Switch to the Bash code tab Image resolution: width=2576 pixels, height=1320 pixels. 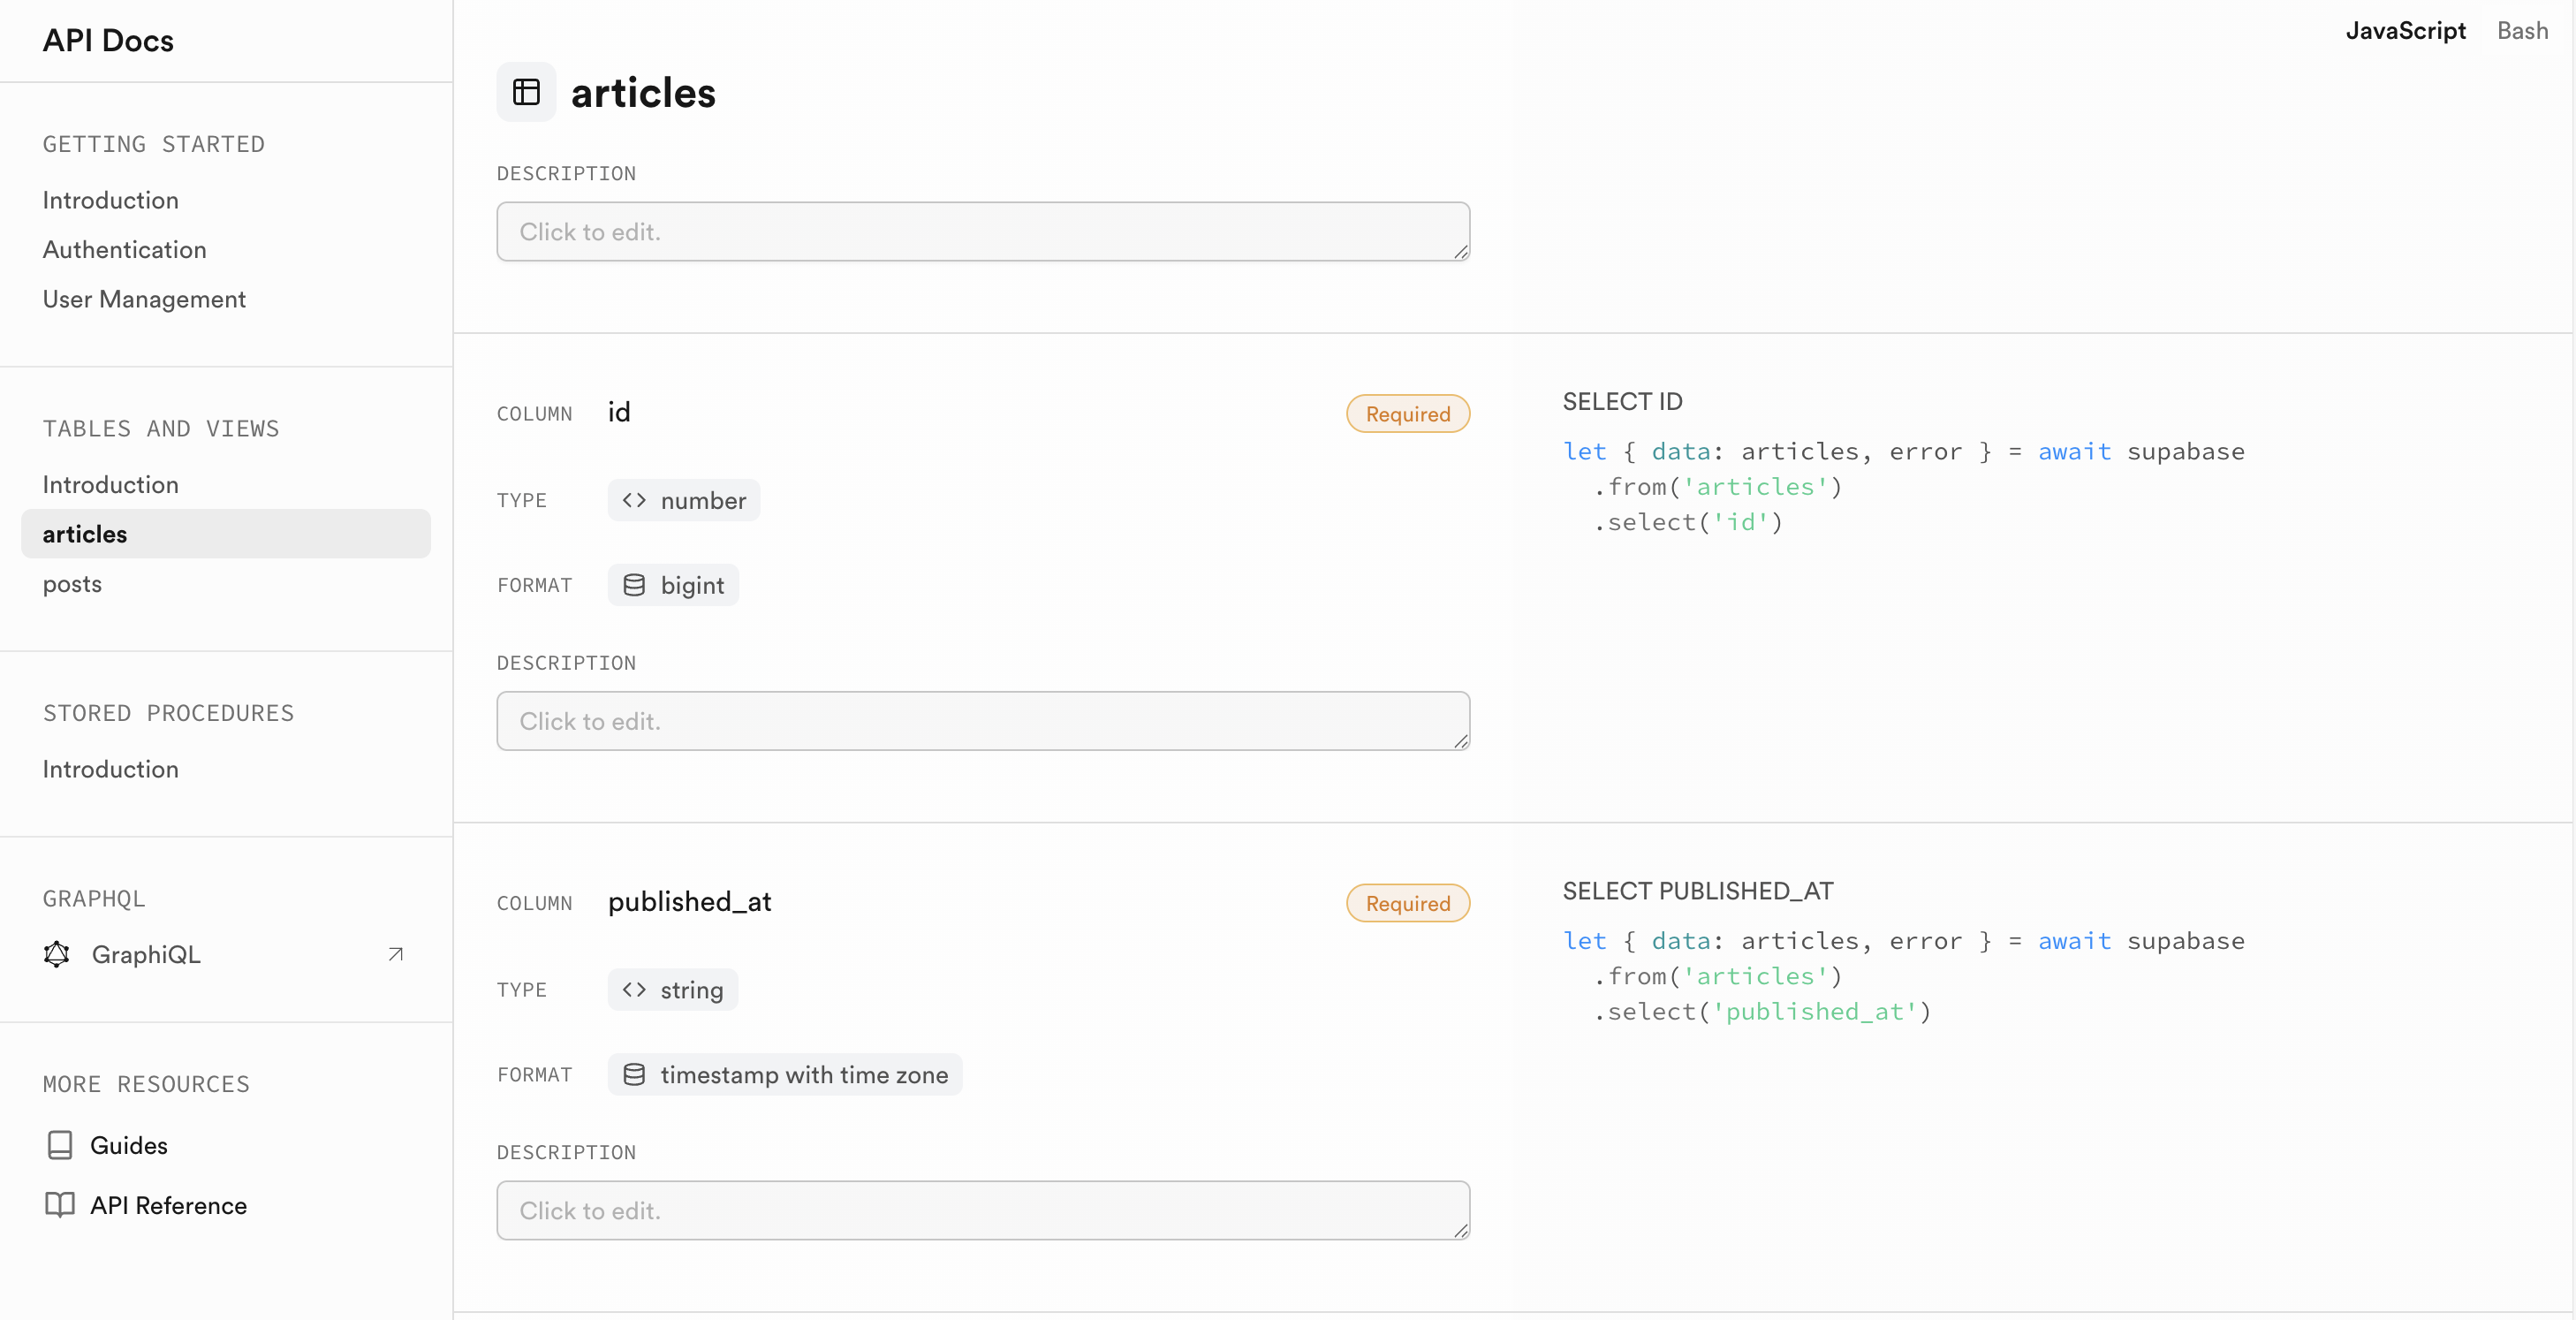(2522, 31)
